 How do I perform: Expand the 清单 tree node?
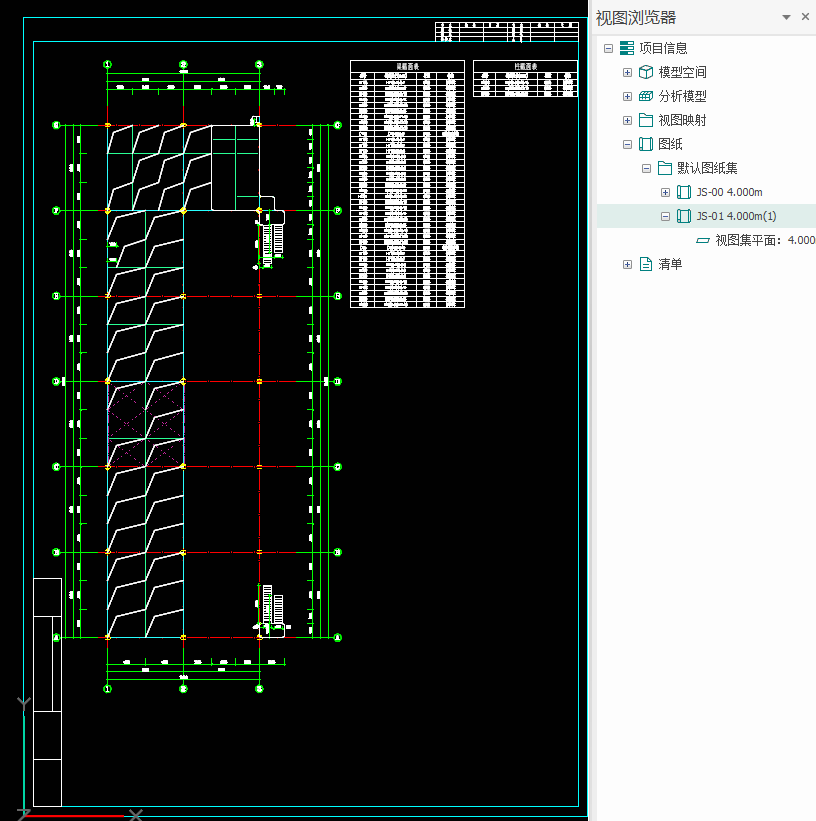tap(627, 264)
